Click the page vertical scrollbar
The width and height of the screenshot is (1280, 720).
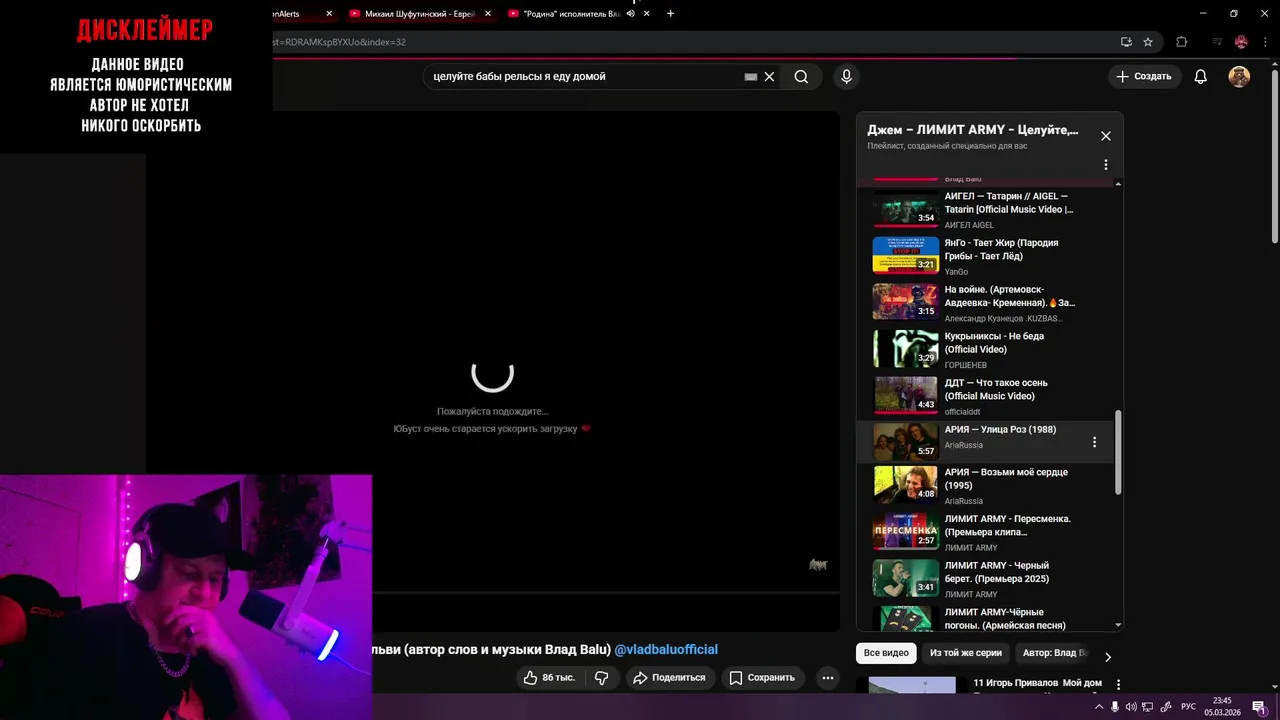tap(1274, 155)
